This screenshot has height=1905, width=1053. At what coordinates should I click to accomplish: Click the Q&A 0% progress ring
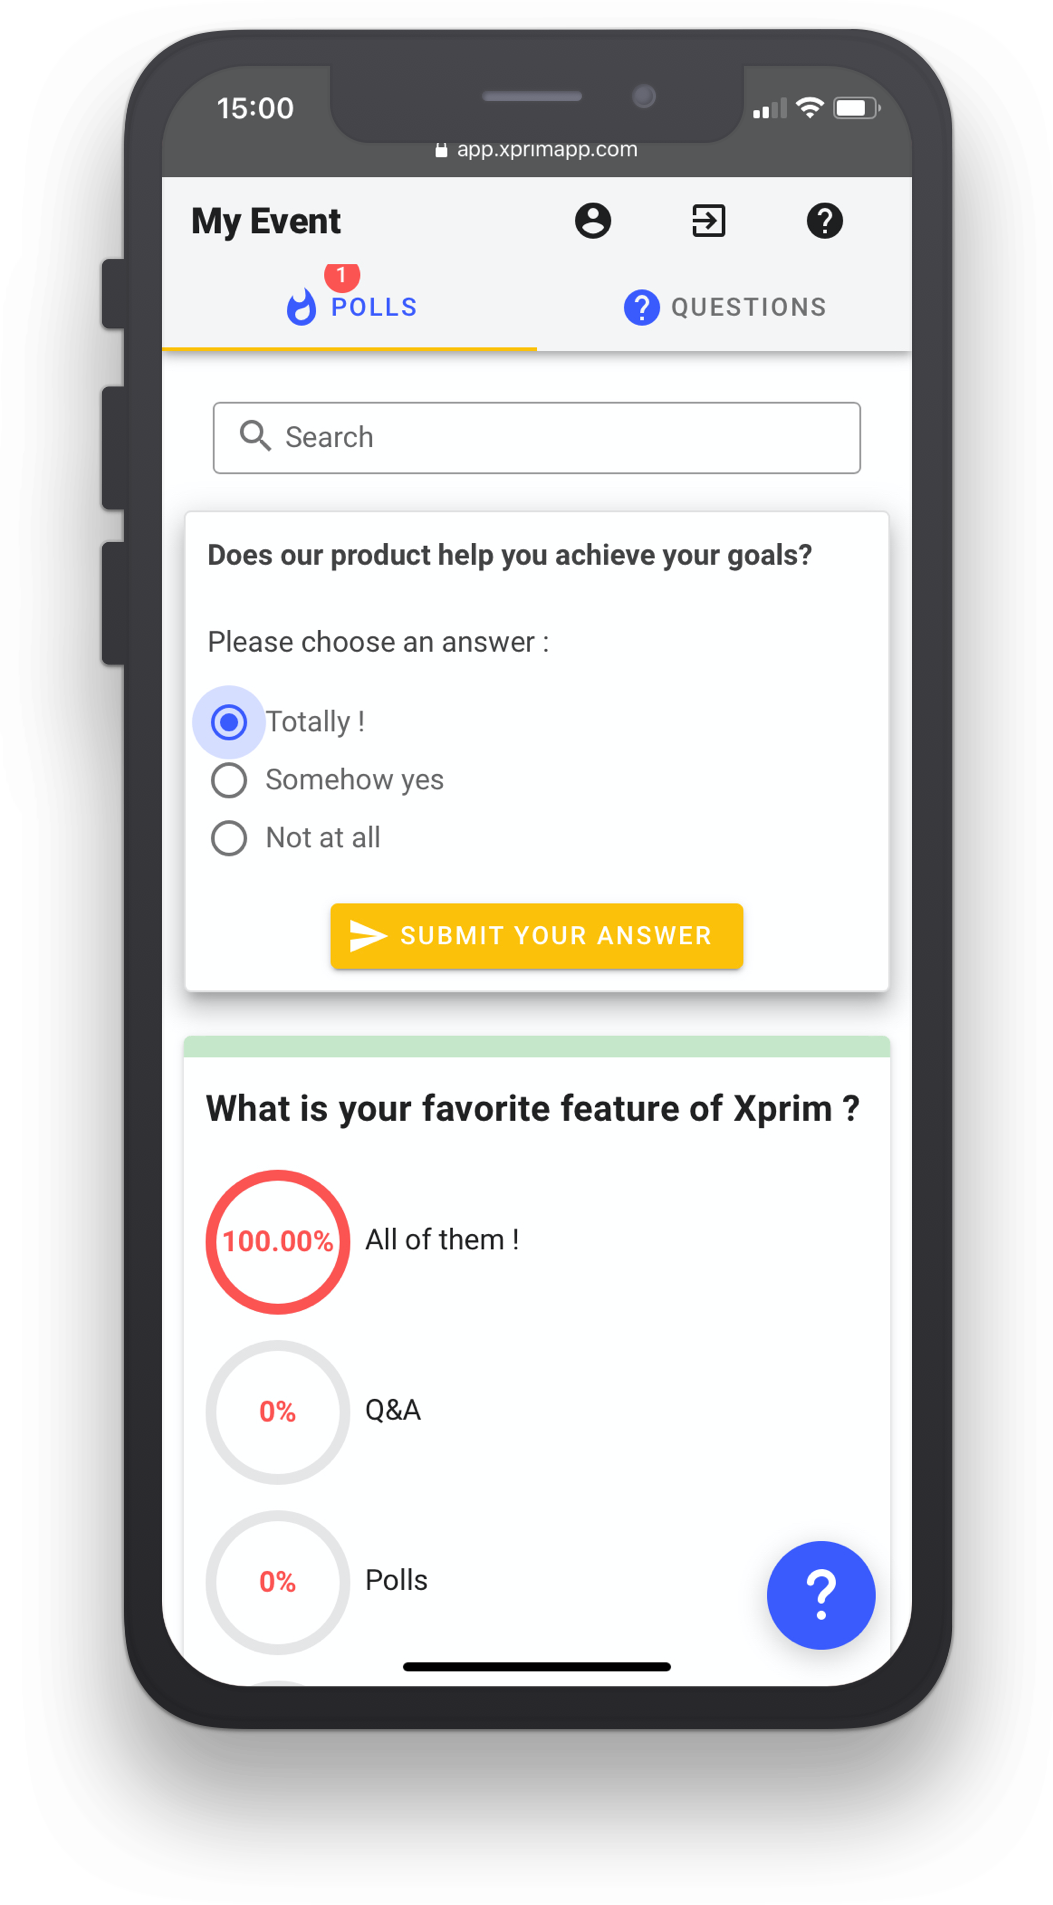[x=278, y=1411]
